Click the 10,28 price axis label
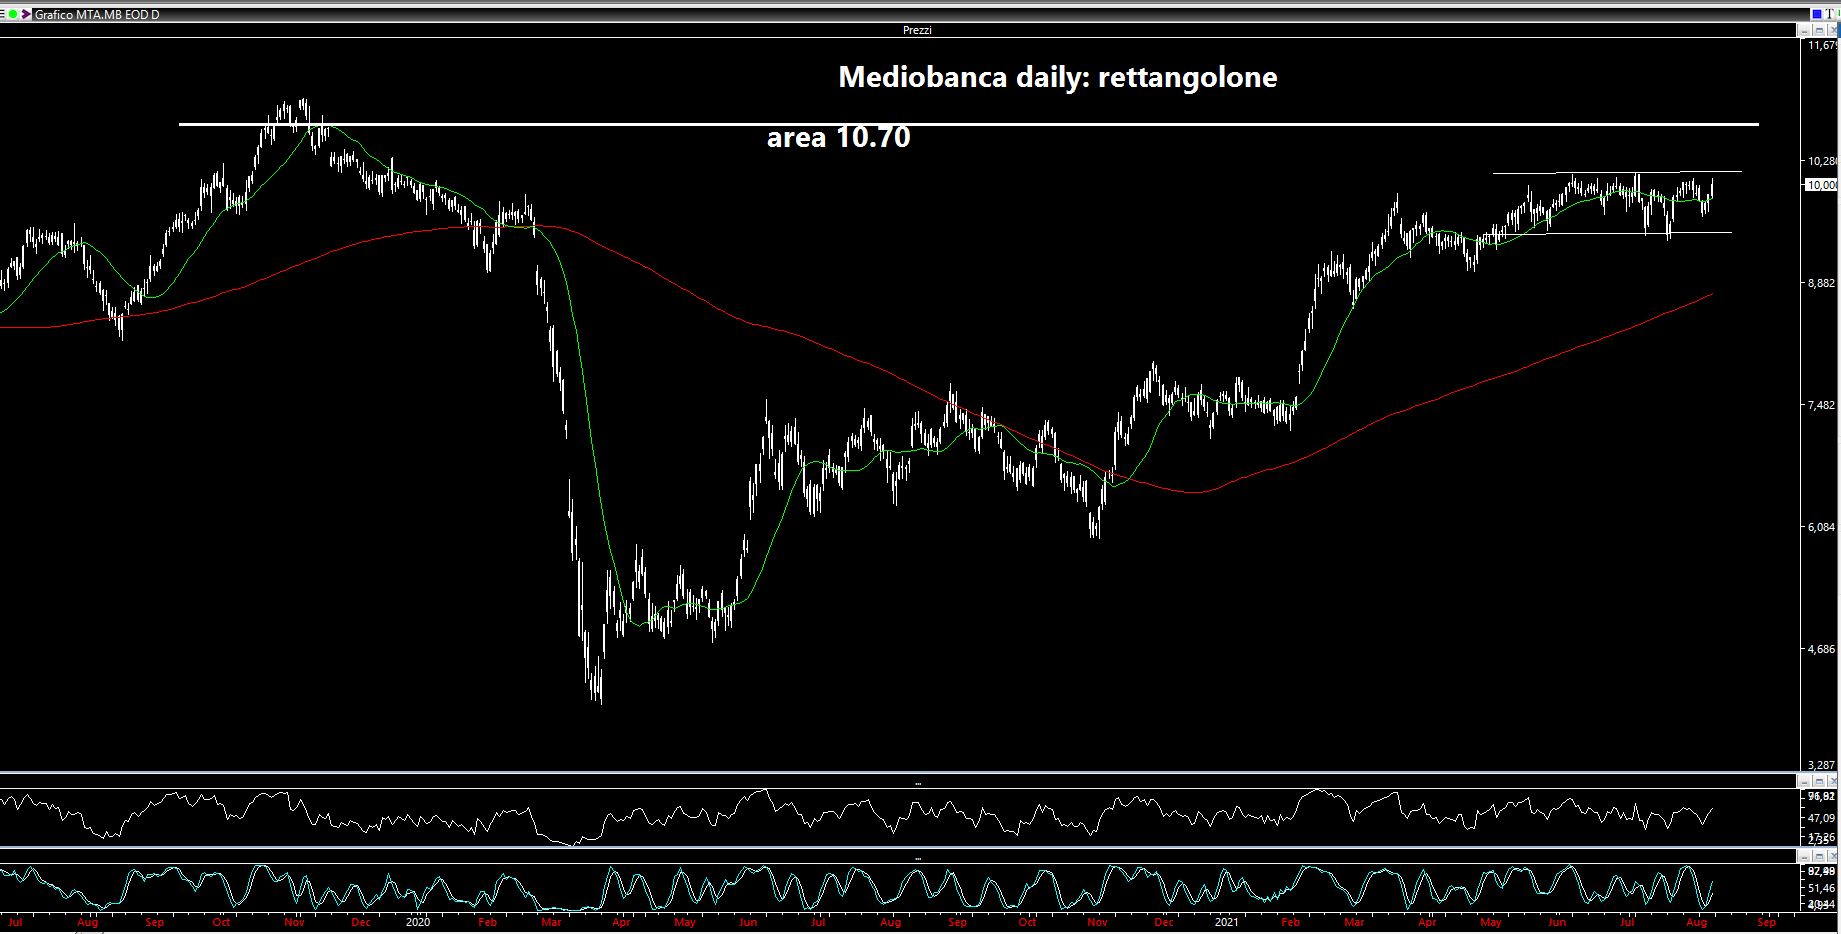The width and height of the screenshot is (1841, 934). (x=1823, y=161)
